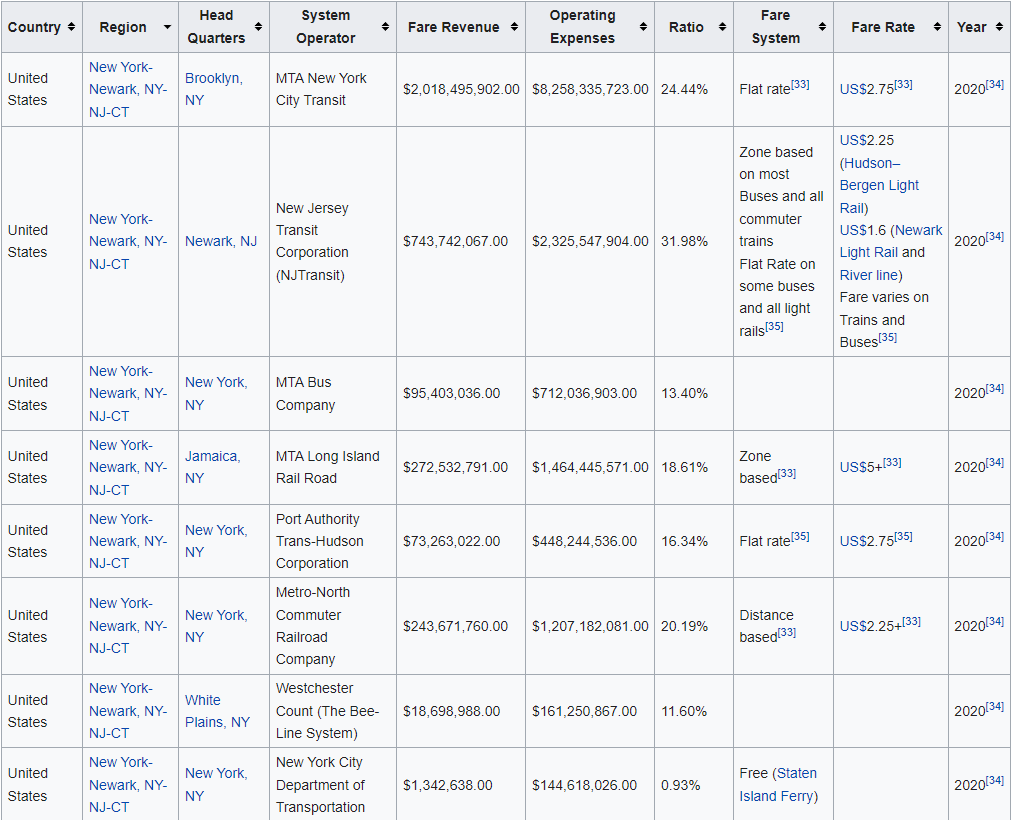Select $2,018,495,902.00 fare revenue cell
The image size is (1012, 820).
pos(461,89)
